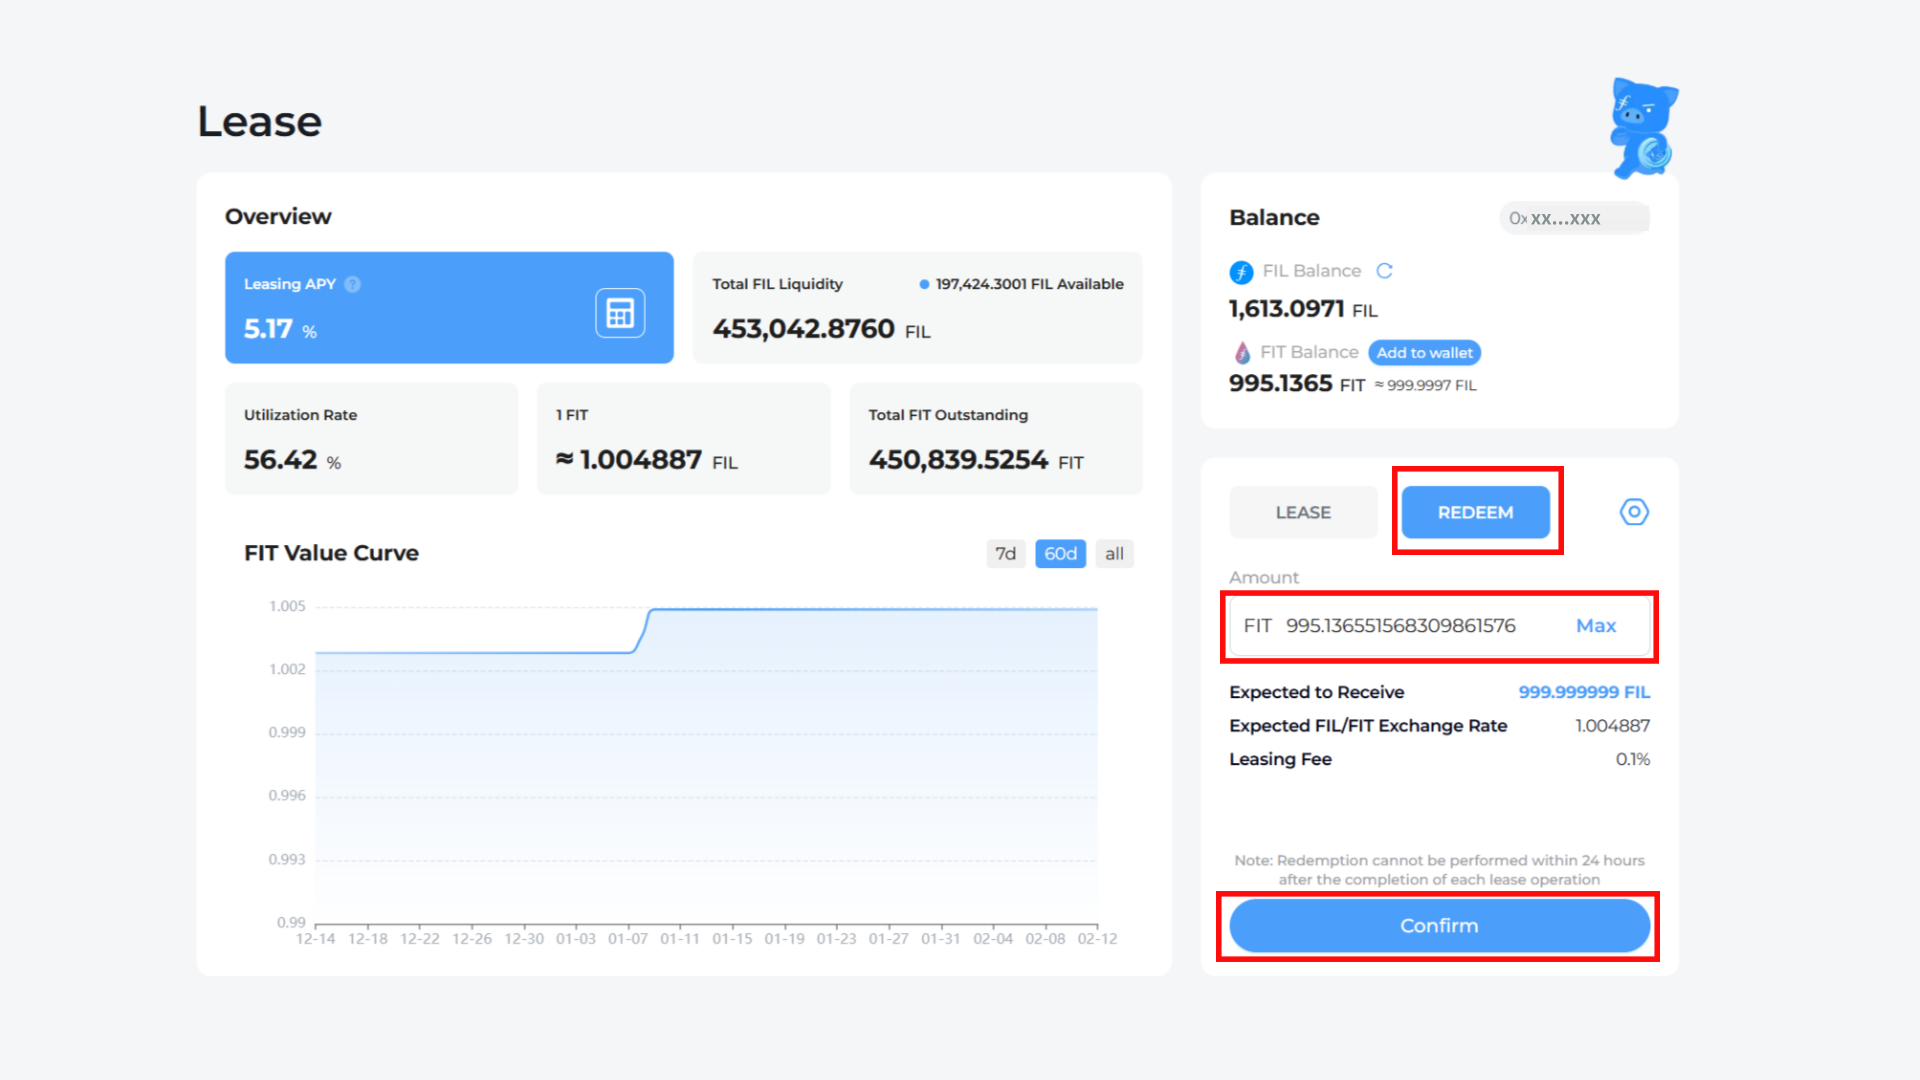
Task: Click the FIT Value Curve chart line
Action: (870, 609)
